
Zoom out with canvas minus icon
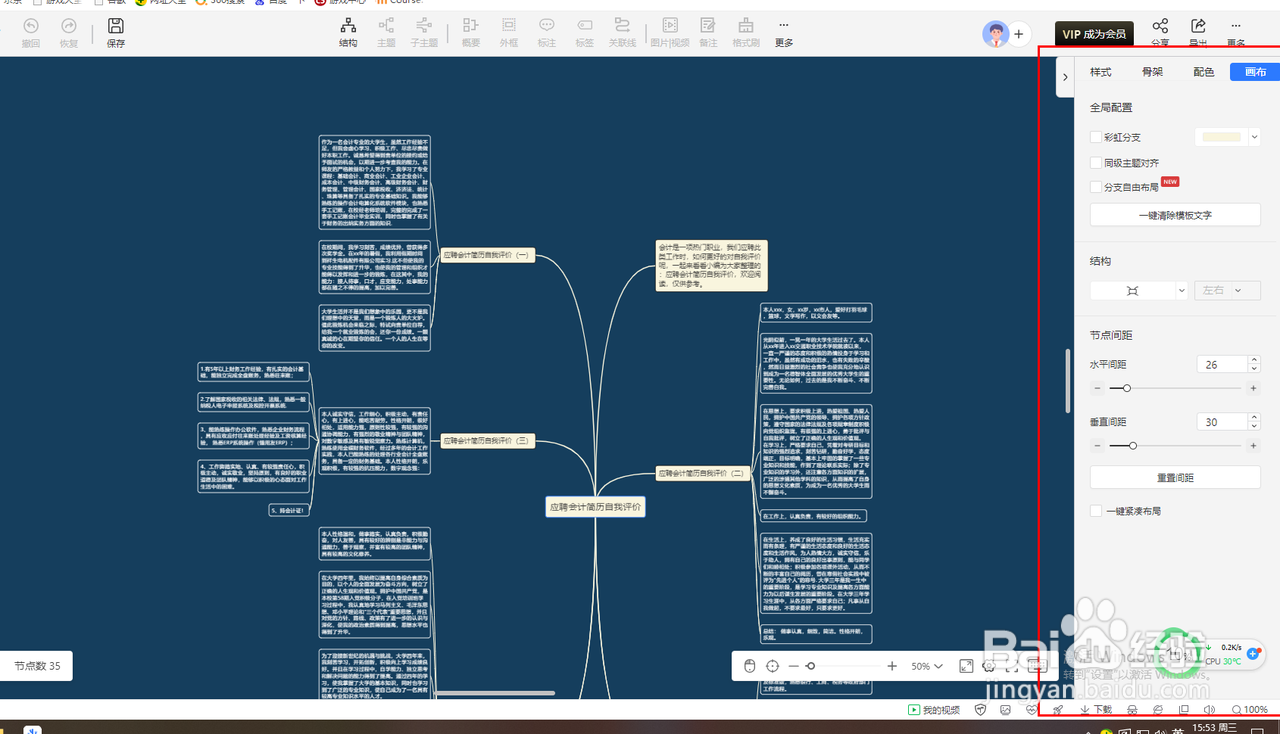pos(794,666)
